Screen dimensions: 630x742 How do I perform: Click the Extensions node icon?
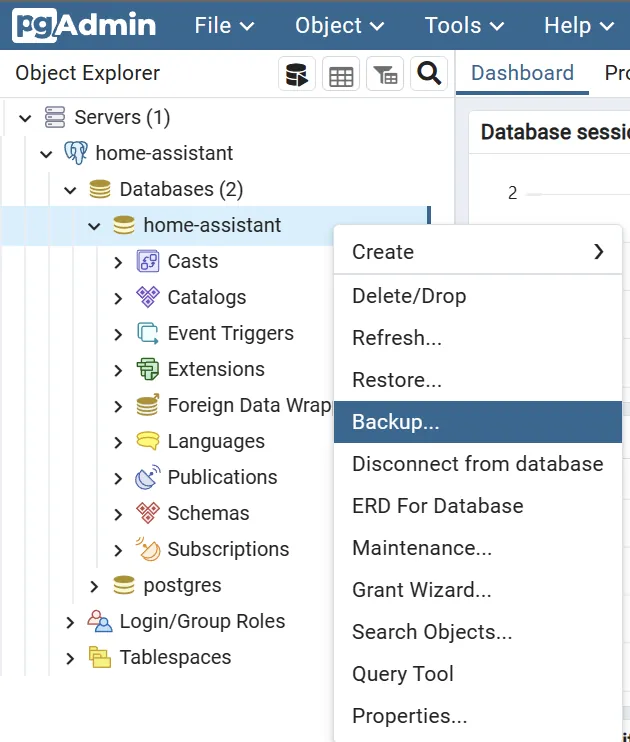click(148, 369)
